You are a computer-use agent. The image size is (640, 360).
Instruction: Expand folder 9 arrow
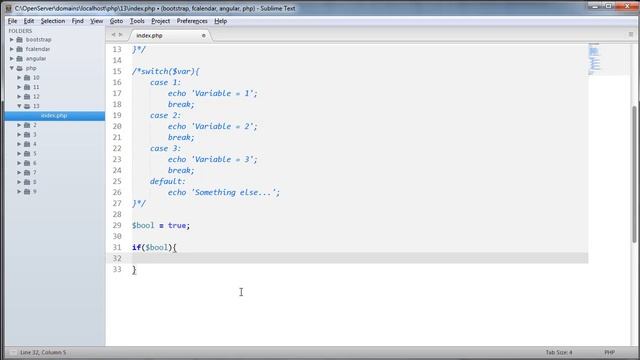19,192
